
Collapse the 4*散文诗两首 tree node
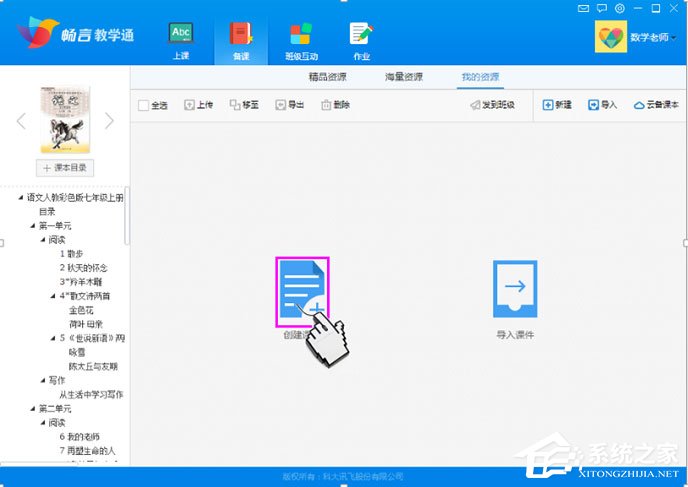53,296
